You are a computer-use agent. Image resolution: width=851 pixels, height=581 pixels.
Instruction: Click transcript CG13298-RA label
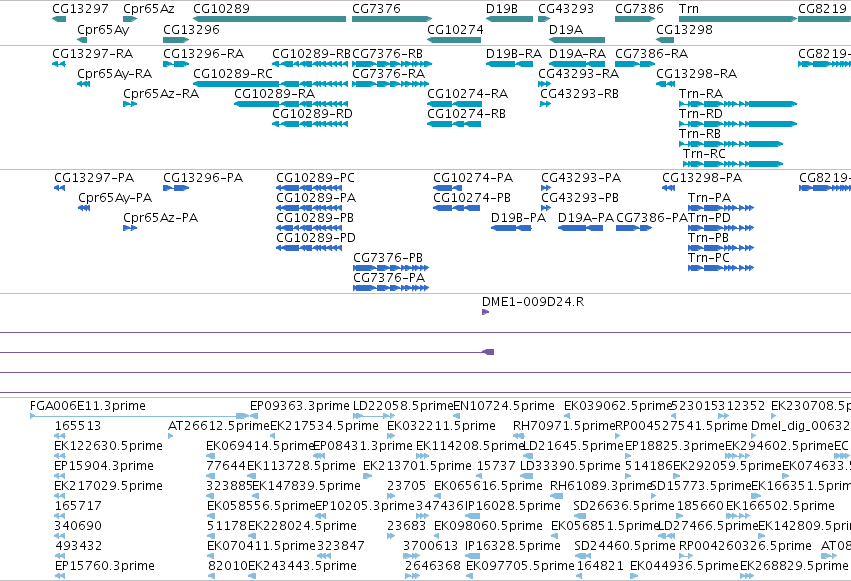[x=696, y=74]
